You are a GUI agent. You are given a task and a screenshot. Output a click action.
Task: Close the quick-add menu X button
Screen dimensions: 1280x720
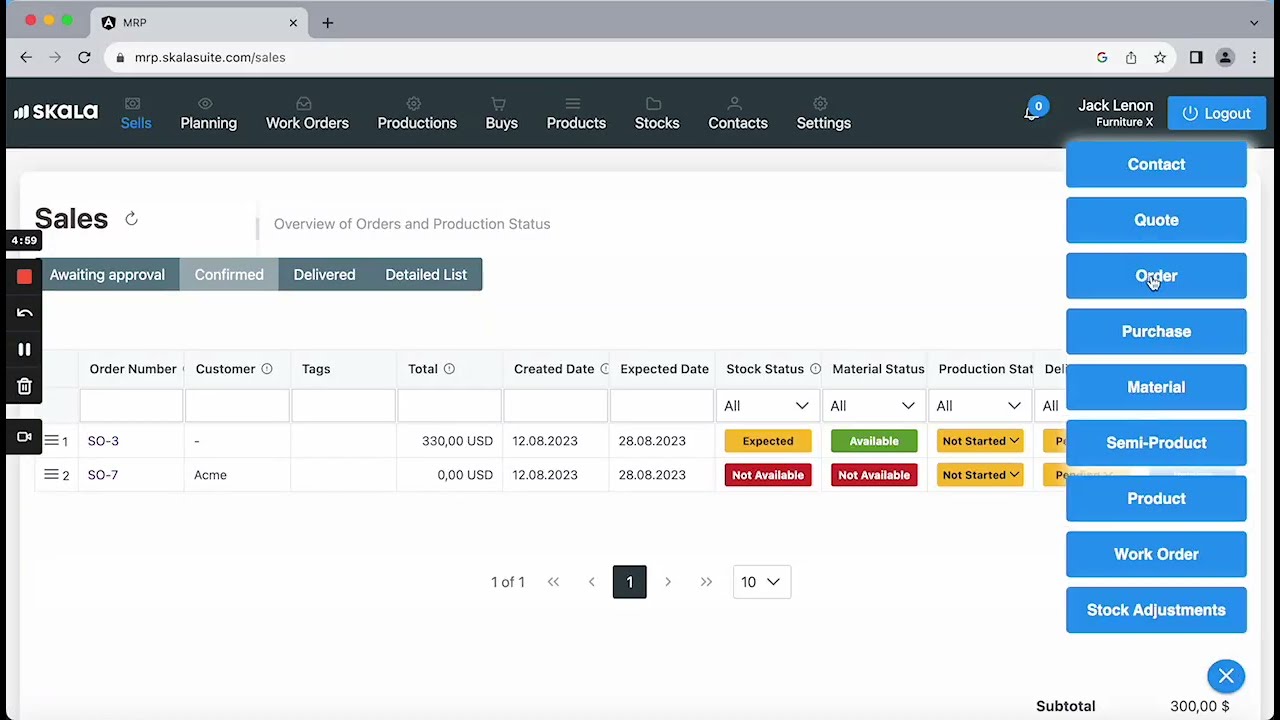click(x=1226, y=677)
